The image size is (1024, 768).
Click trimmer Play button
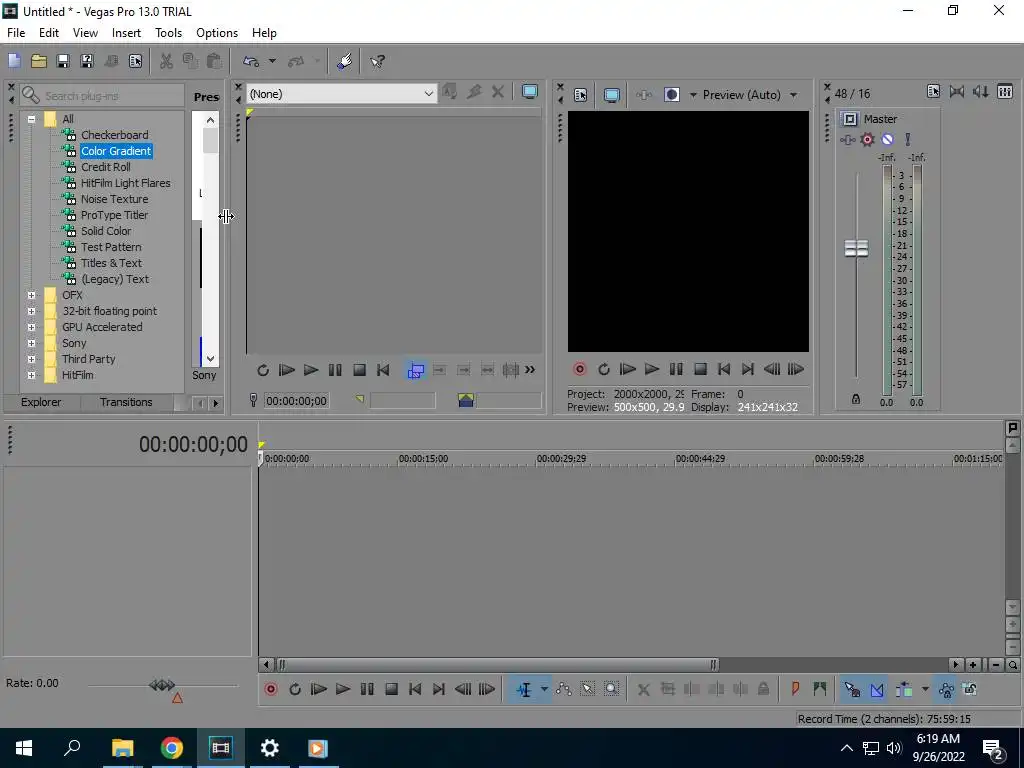pyautogui.click(x=311, y=370)
